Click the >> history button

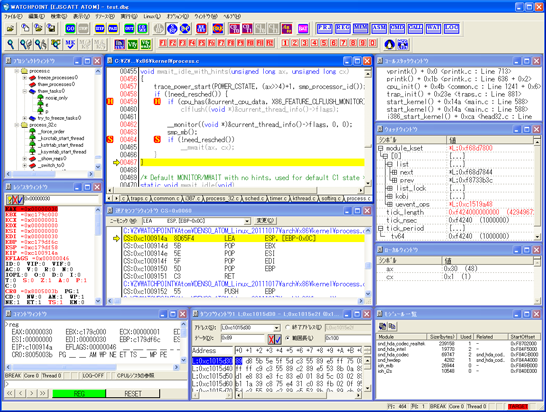[x=42, y=393]
